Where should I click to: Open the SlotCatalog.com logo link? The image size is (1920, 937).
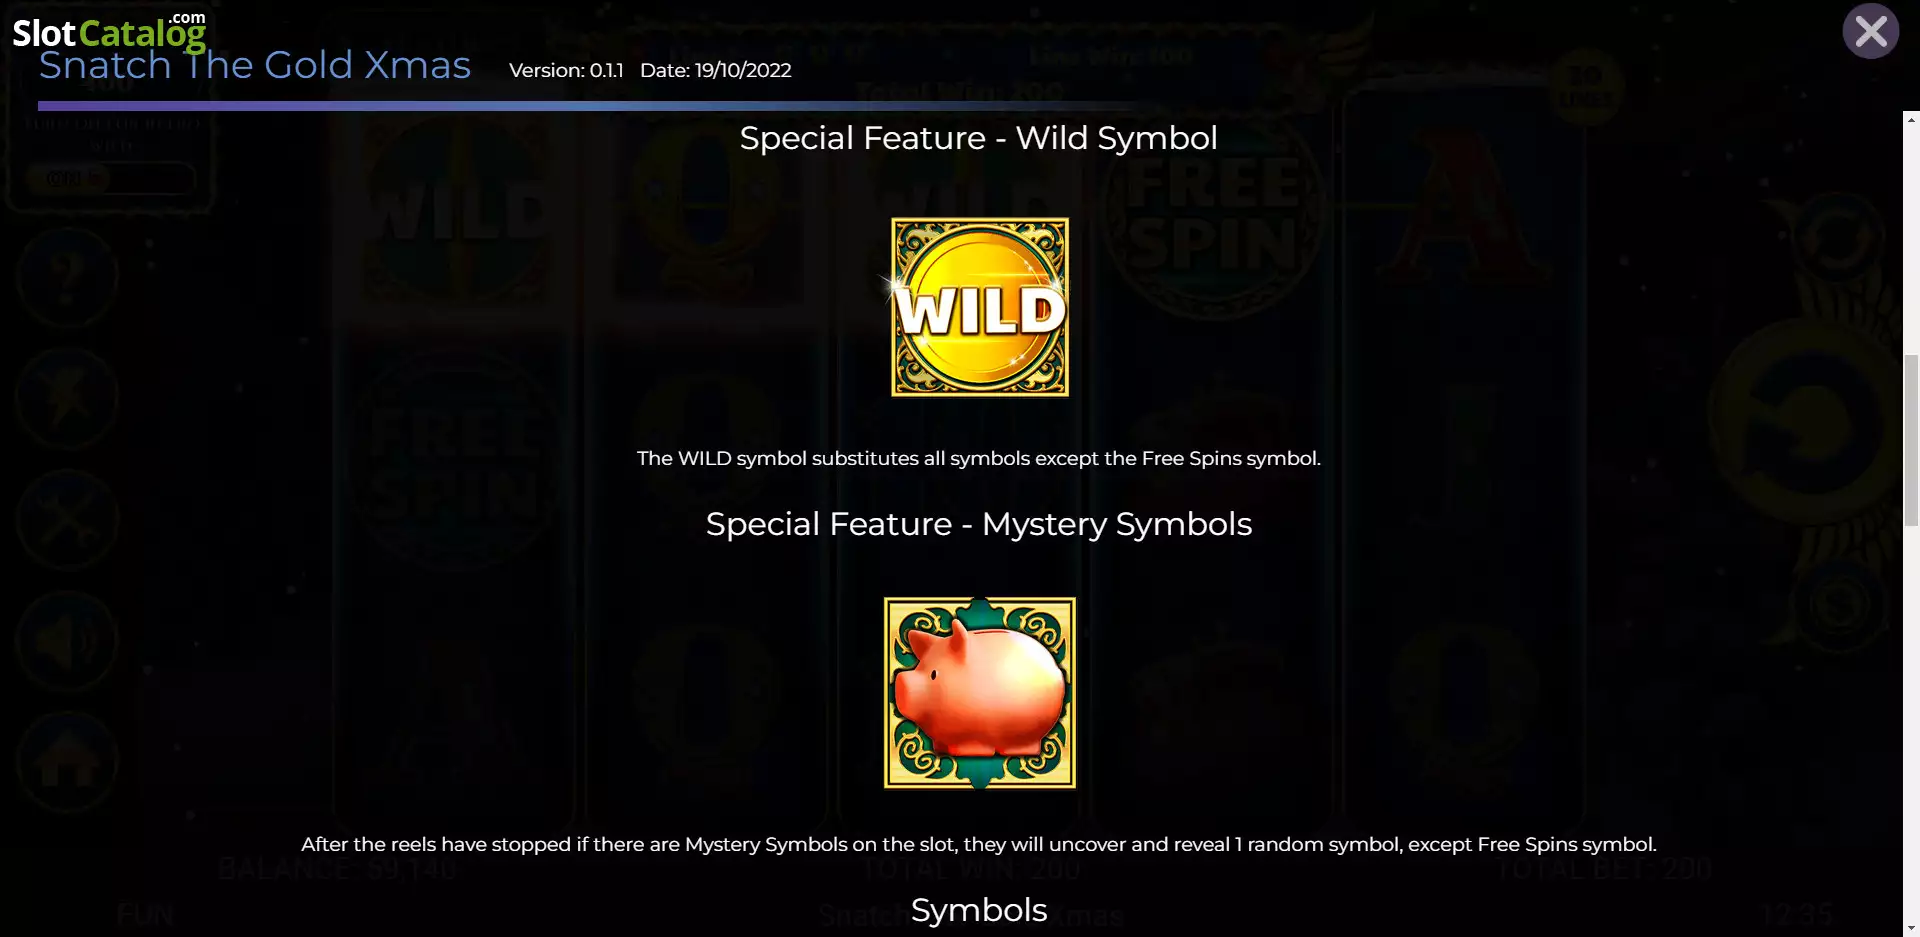click(109, 30)
